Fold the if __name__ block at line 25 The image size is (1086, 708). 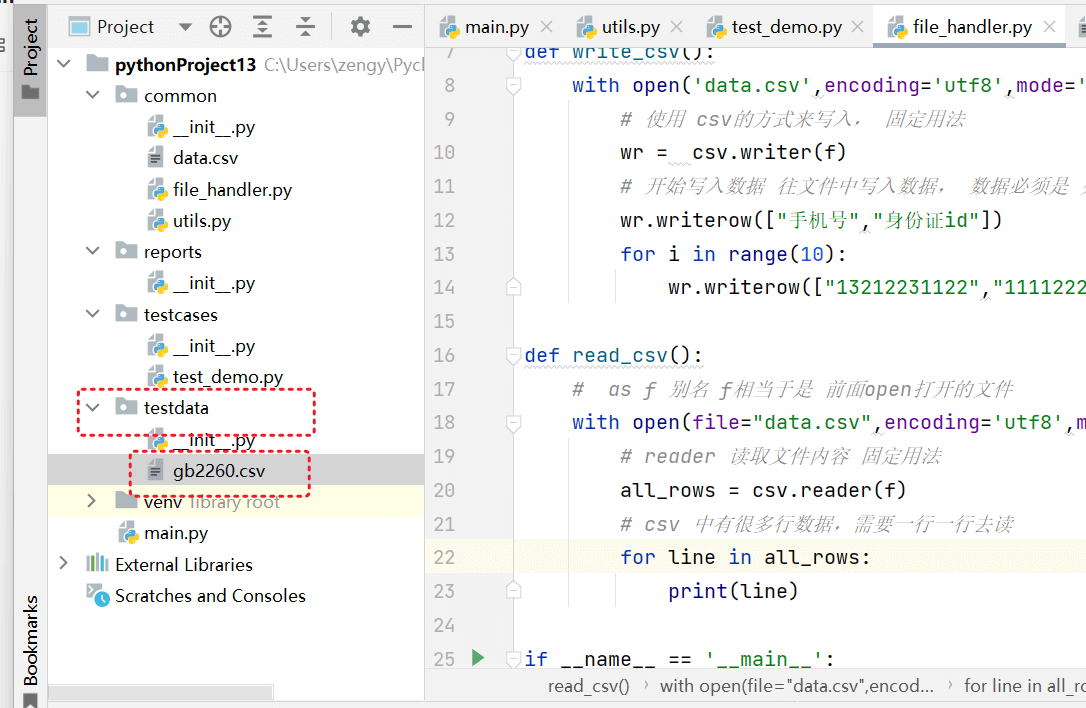[x=513, y=659]
